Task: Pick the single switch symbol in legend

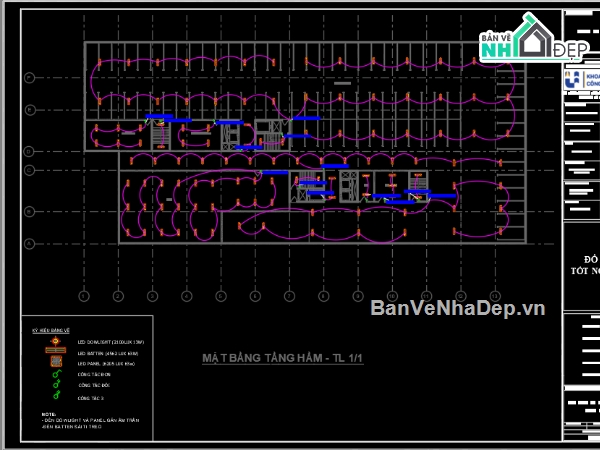Action: 57,373
